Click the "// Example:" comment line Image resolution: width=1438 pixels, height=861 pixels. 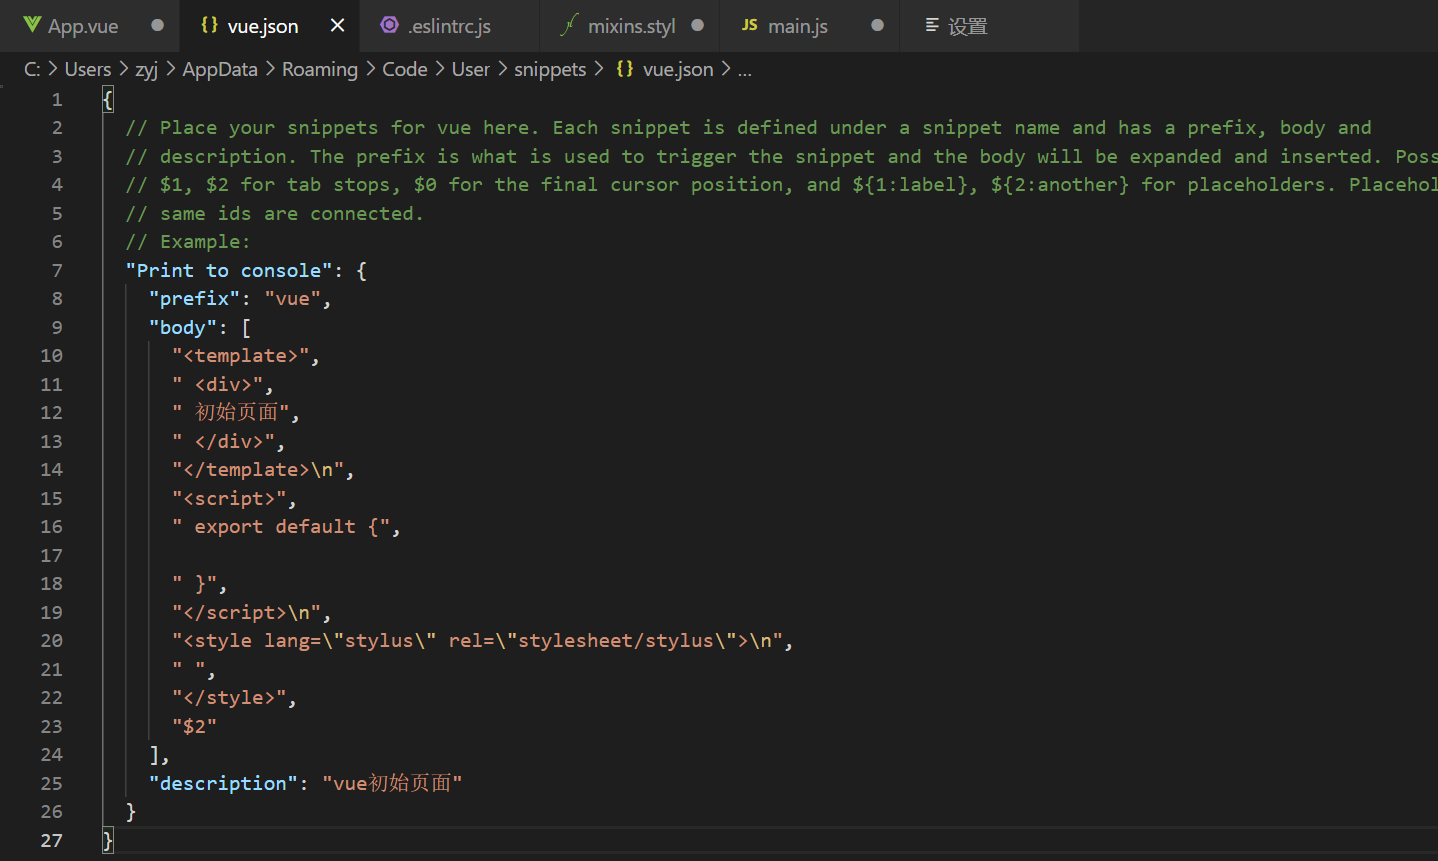(x=188, y=242)
